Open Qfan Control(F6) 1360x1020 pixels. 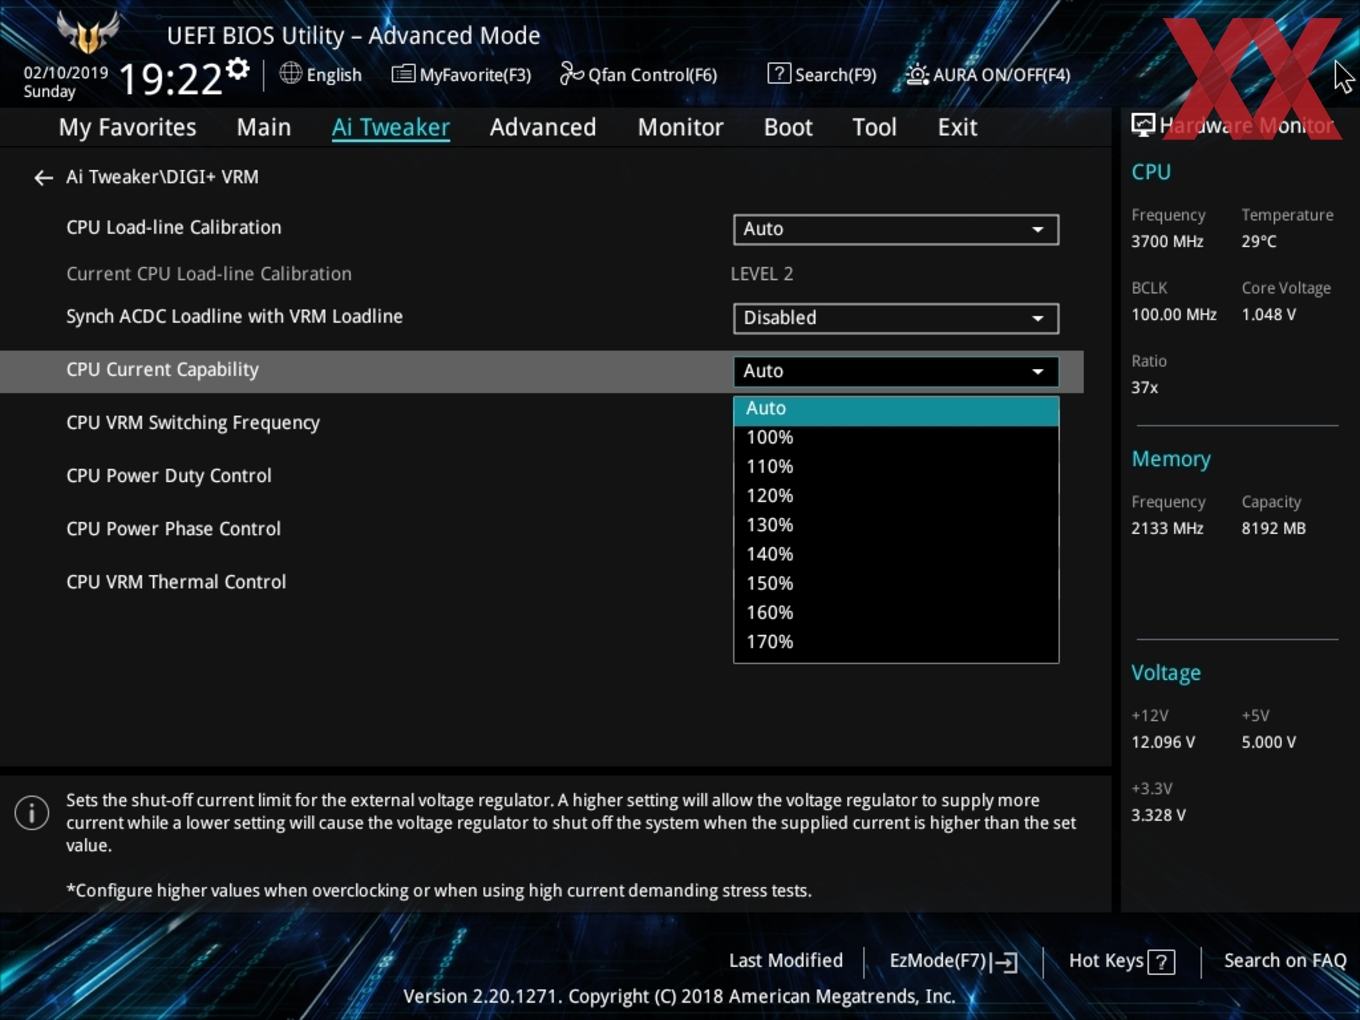[638, 75]
